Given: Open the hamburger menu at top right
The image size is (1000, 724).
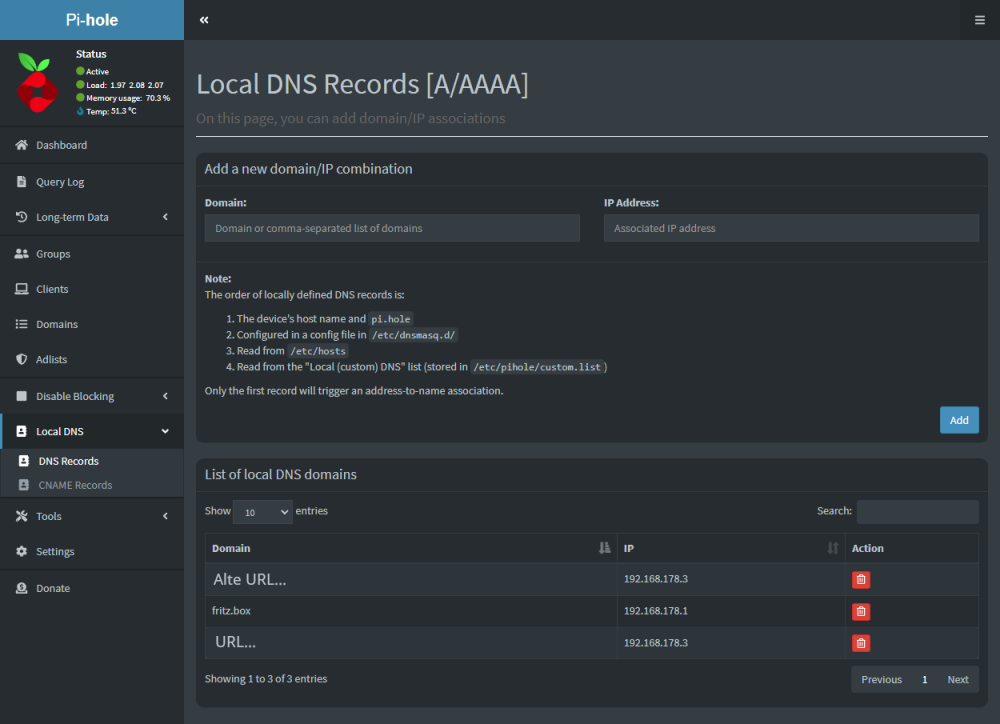Looking at the screenshot, I should pos(980,20).
